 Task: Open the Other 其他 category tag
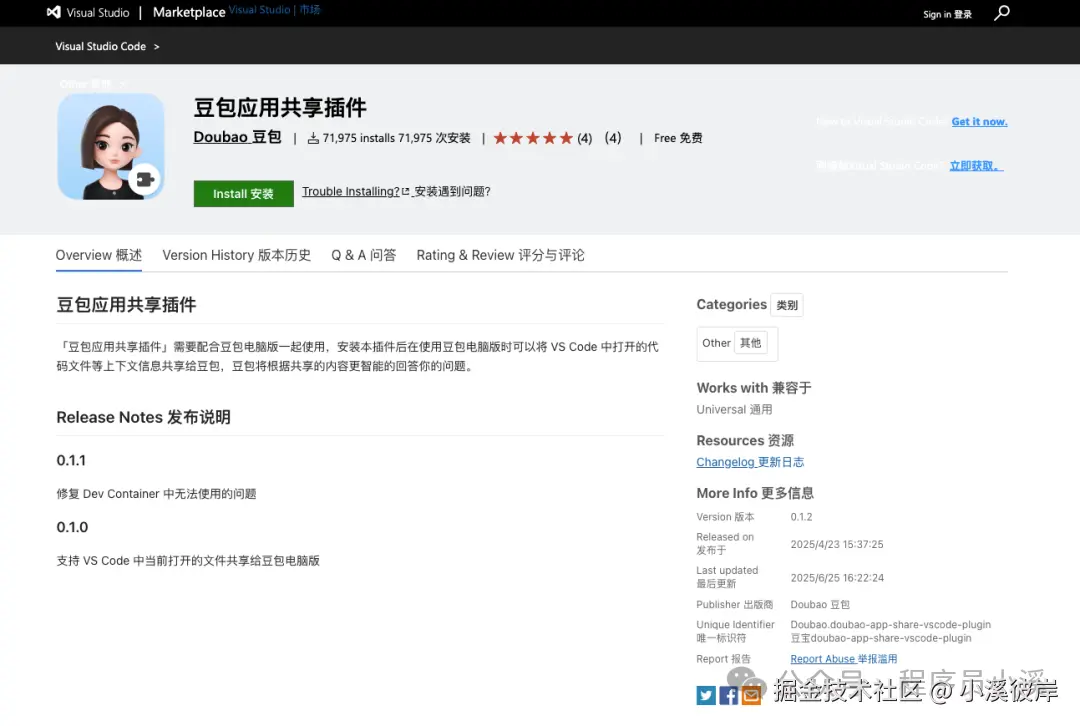737,343
